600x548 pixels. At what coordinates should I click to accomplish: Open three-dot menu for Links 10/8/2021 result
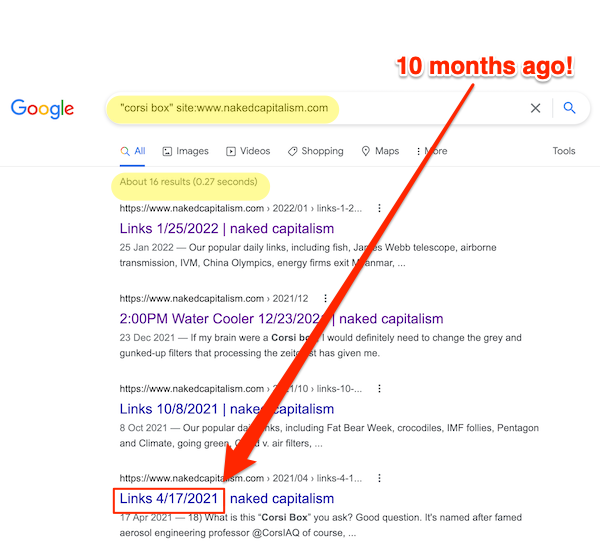(379, 388)
